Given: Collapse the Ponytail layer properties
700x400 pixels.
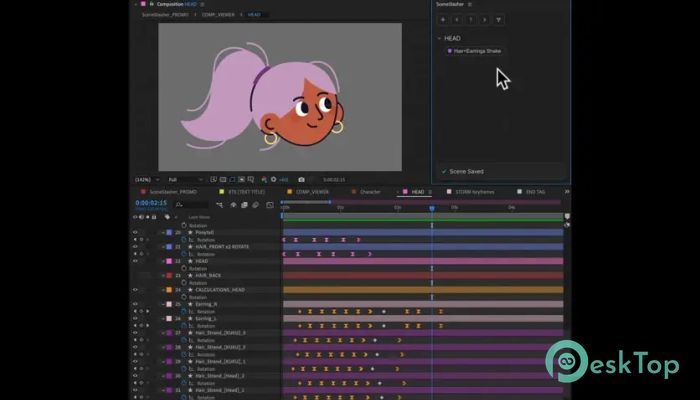Looking at the screenshot, I should (163, 233).
